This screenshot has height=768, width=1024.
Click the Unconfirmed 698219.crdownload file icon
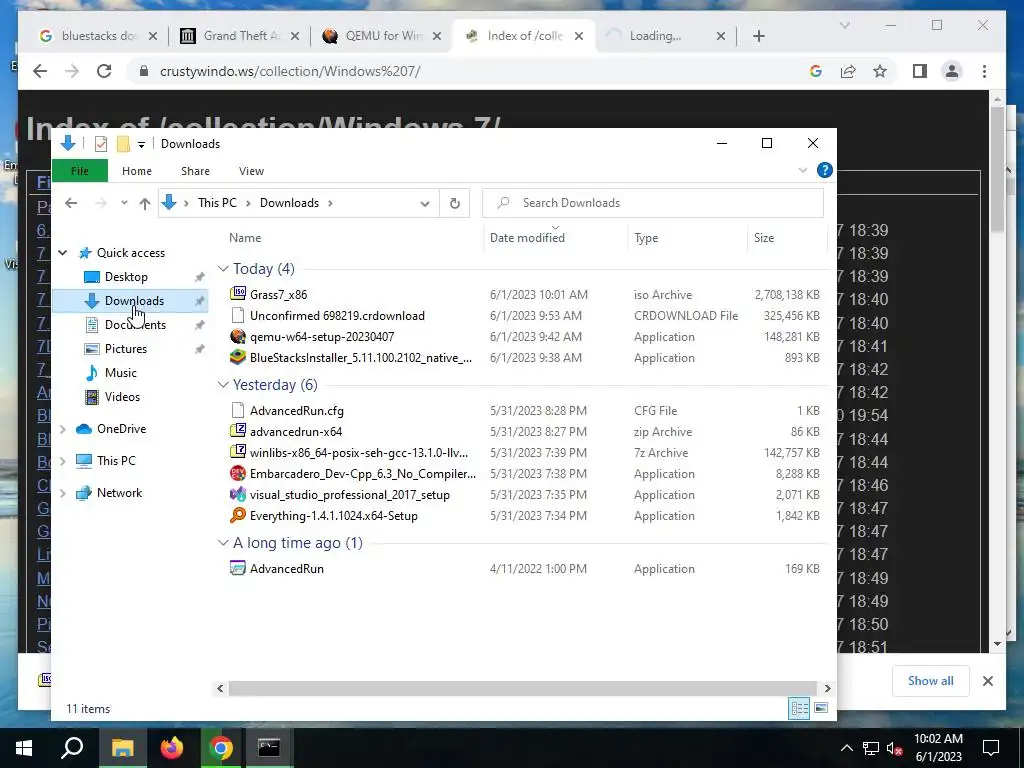pos(238,315)
